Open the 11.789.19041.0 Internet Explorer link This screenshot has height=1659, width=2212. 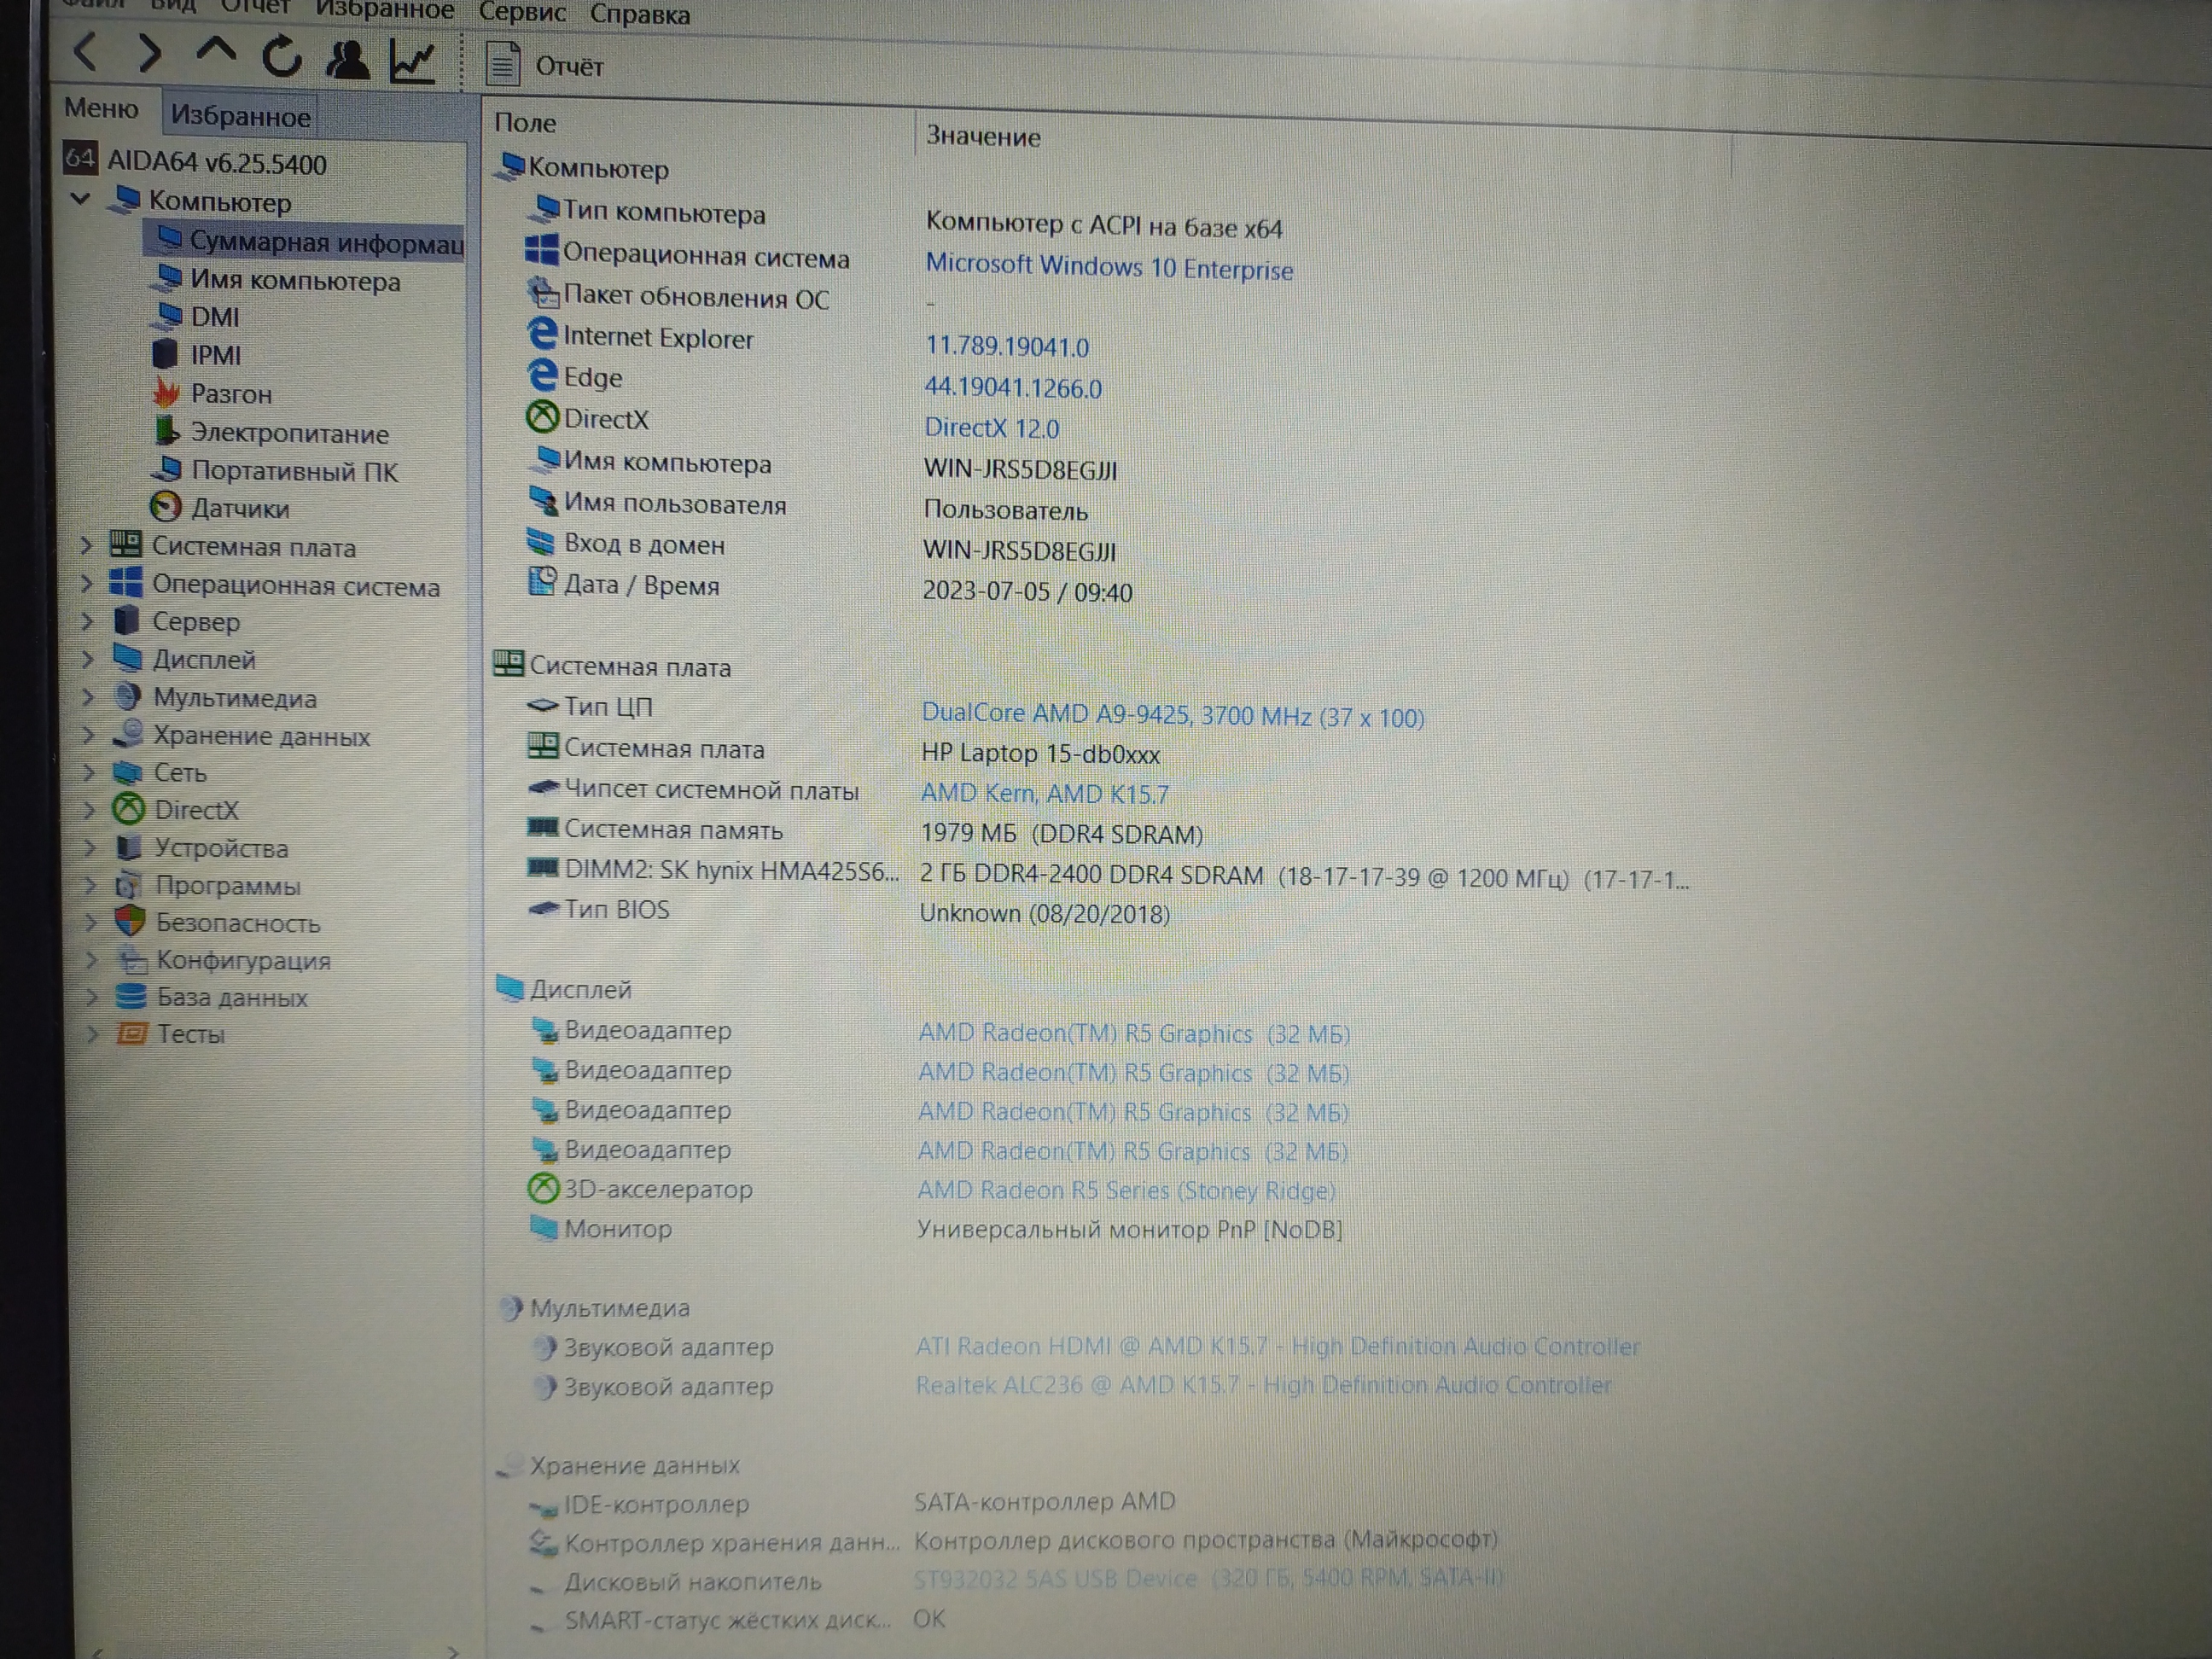[1007, 347]
